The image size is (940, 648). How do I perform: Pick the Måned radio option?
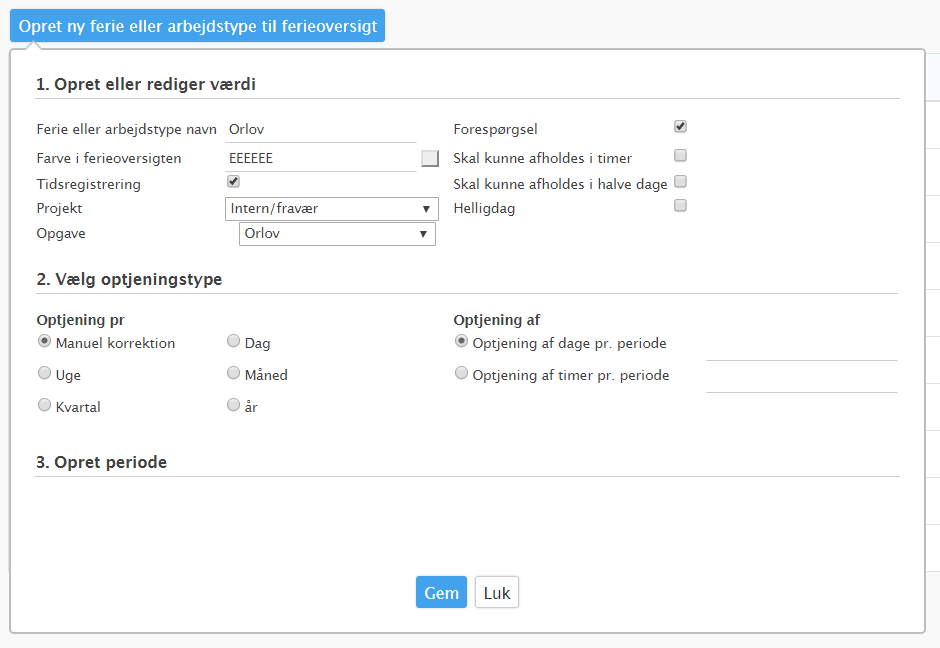(x=233, y=373)
